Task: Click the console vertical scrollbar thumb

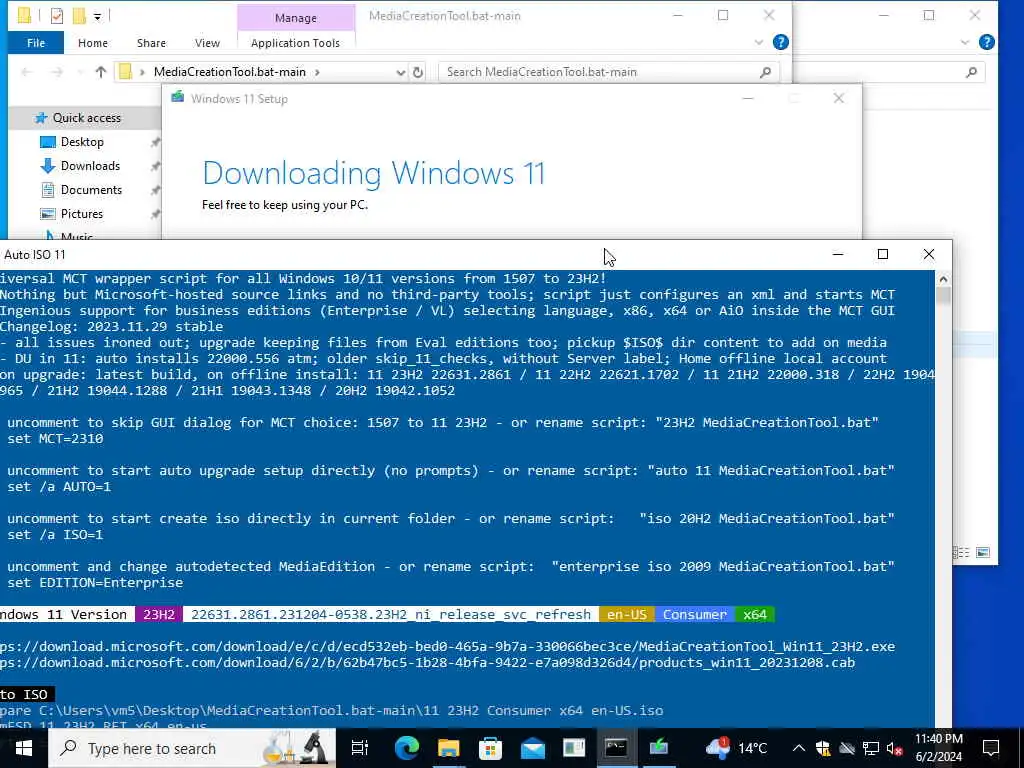Action: point(943,296)
